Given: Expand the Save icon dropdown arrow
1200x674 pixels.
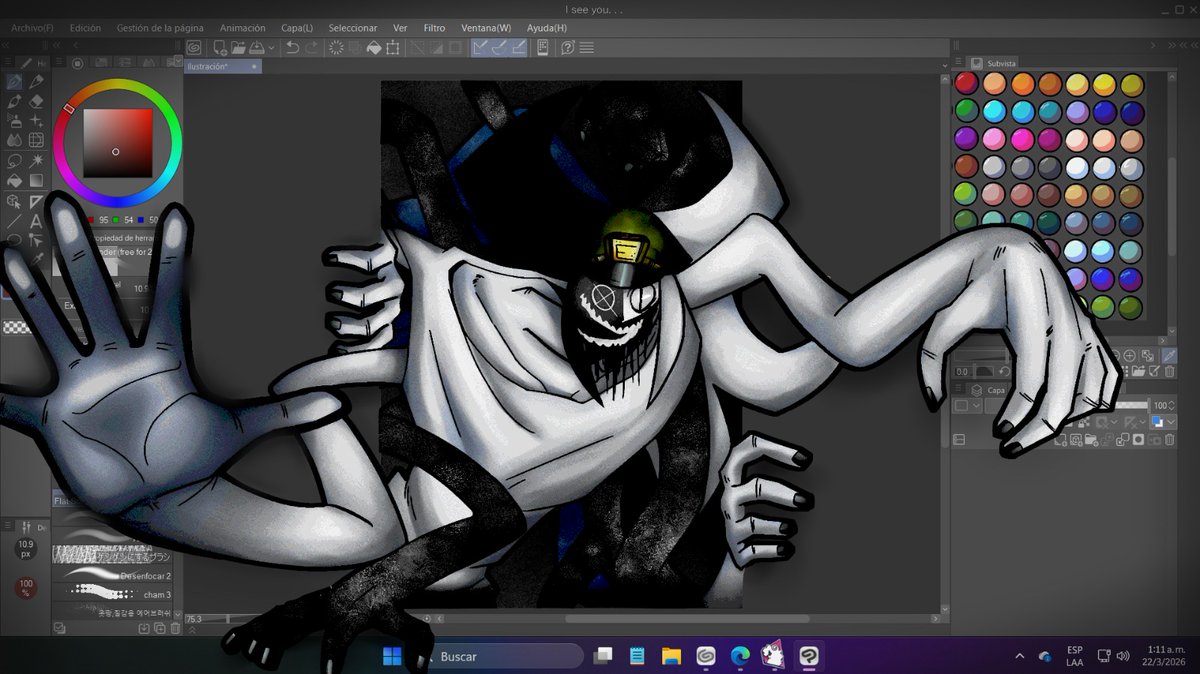Looking at the screenshot, I should coord(270,48).
